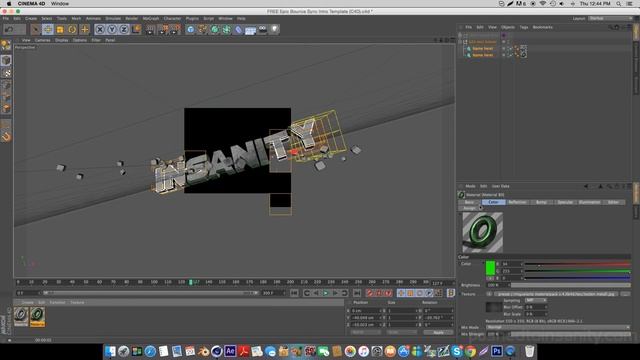
Task: Open the Cameras viewport menu
Action: [x=42, y=40]
